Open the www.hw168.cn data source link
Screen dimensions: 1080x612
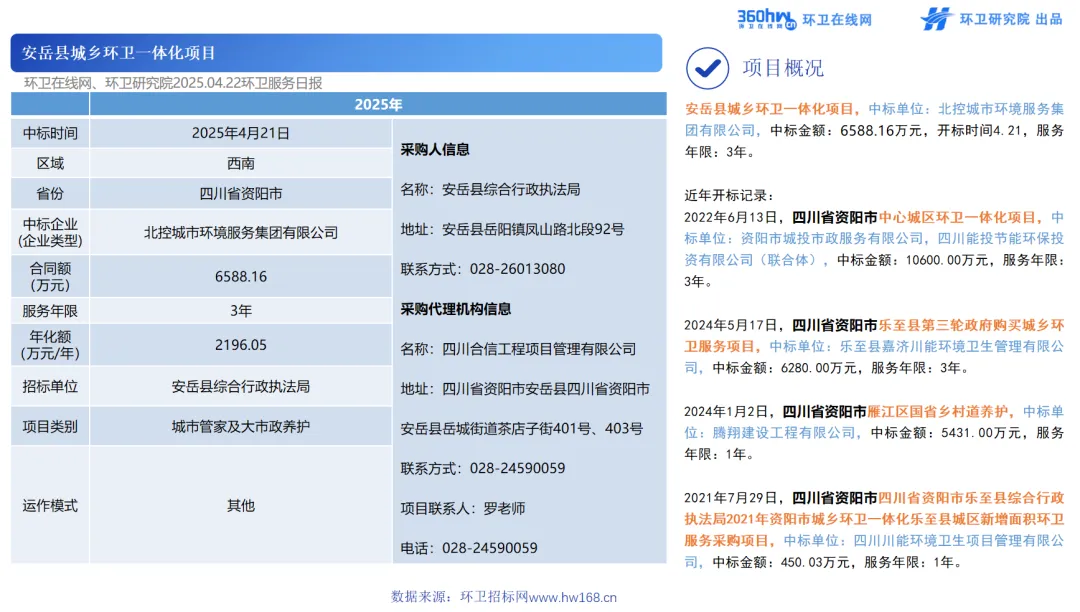pos(573,598)
